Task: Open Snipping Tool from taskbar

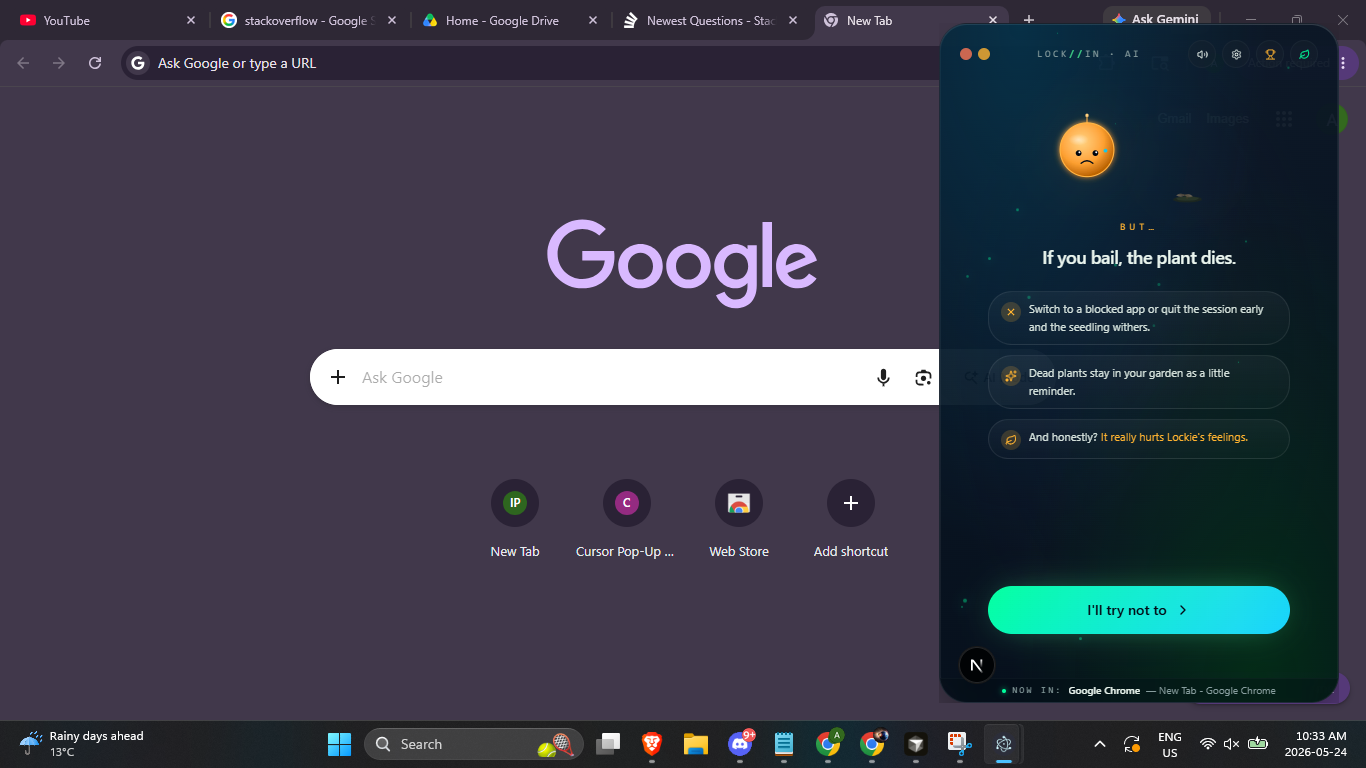Action: tap(959, 744)
